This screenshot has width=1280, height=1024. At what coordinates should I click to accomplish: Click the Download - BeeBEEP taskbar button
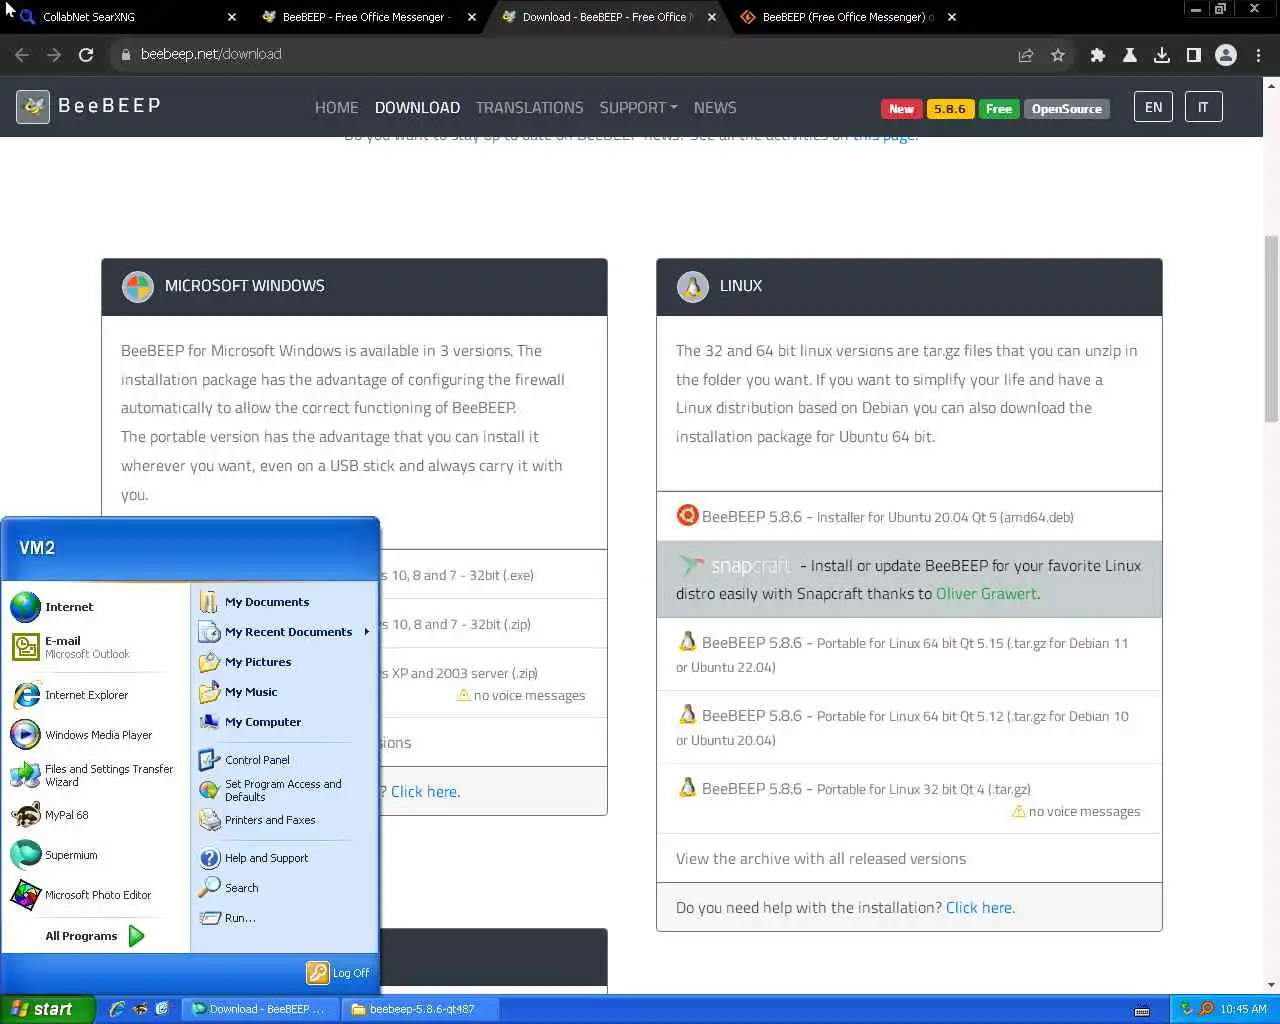tap(262, 1009)
